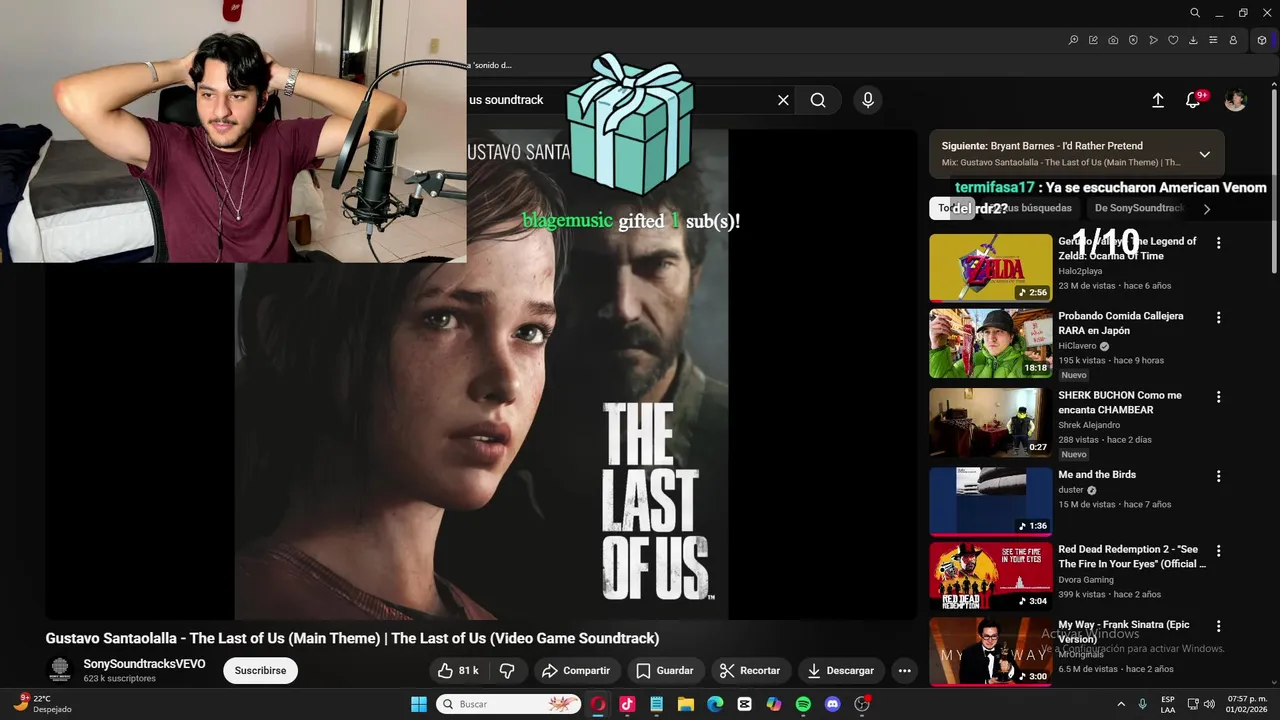Open Opera extensions cube icon

click(1262, 40)
